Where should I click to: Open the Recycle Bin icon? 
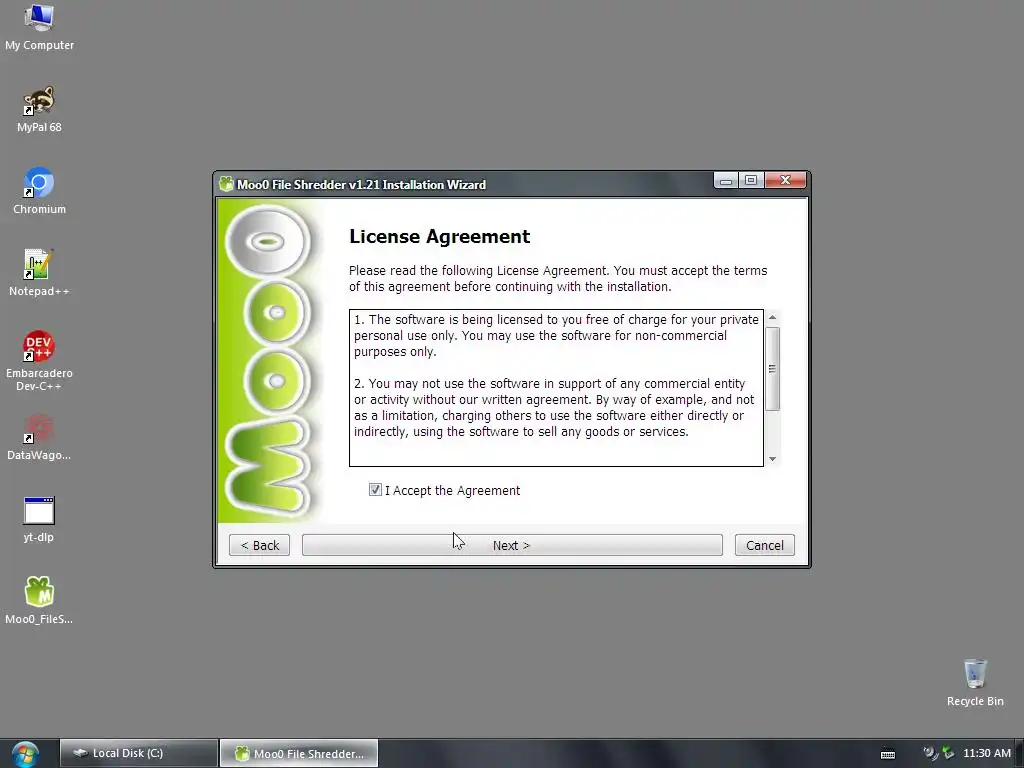pos(975,683)
